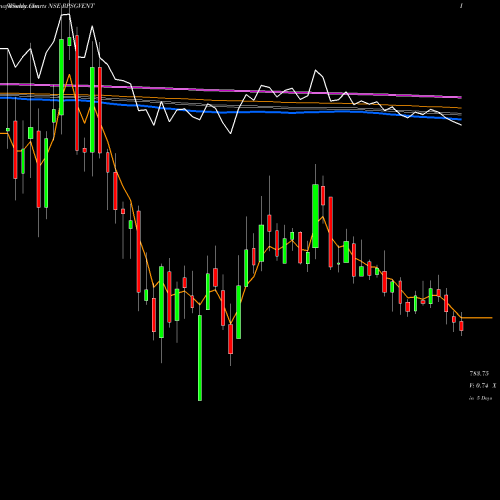Click the flat orange line extension after the last candle
The height and width of the screenshot is (500, 500).
click(477, 318)
